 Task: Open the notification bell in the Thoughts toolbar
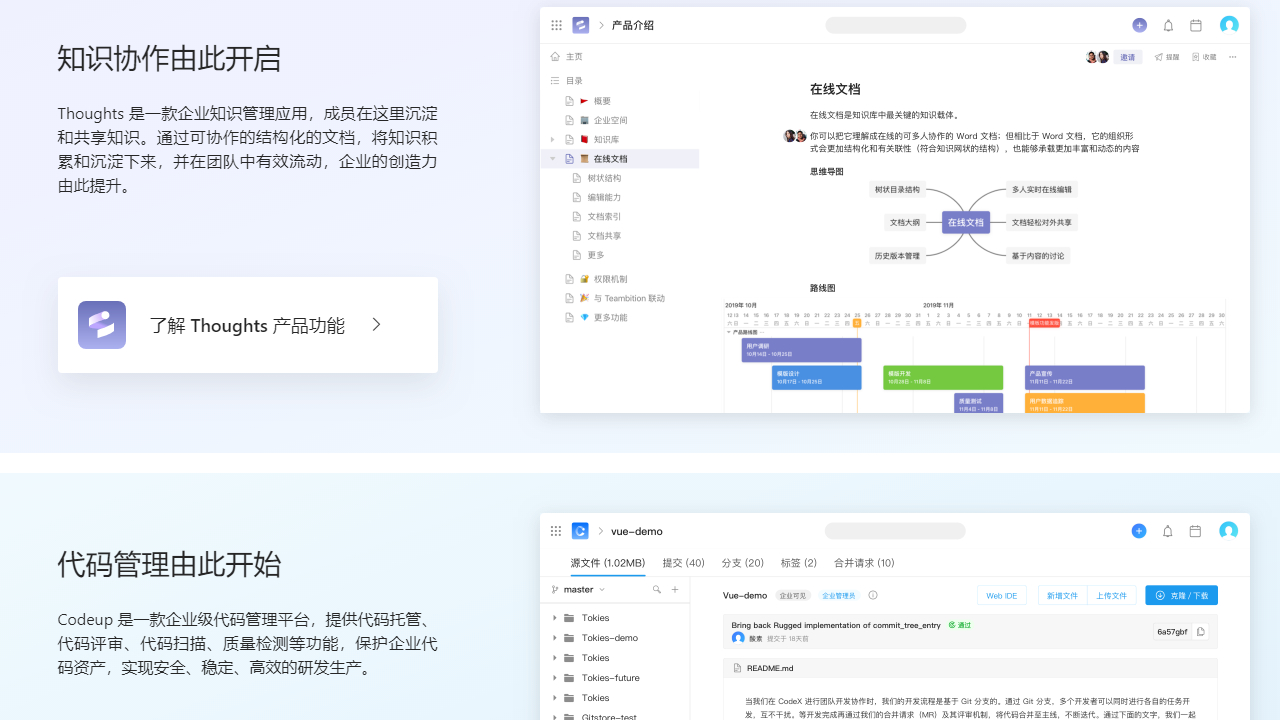[1168, 25]
